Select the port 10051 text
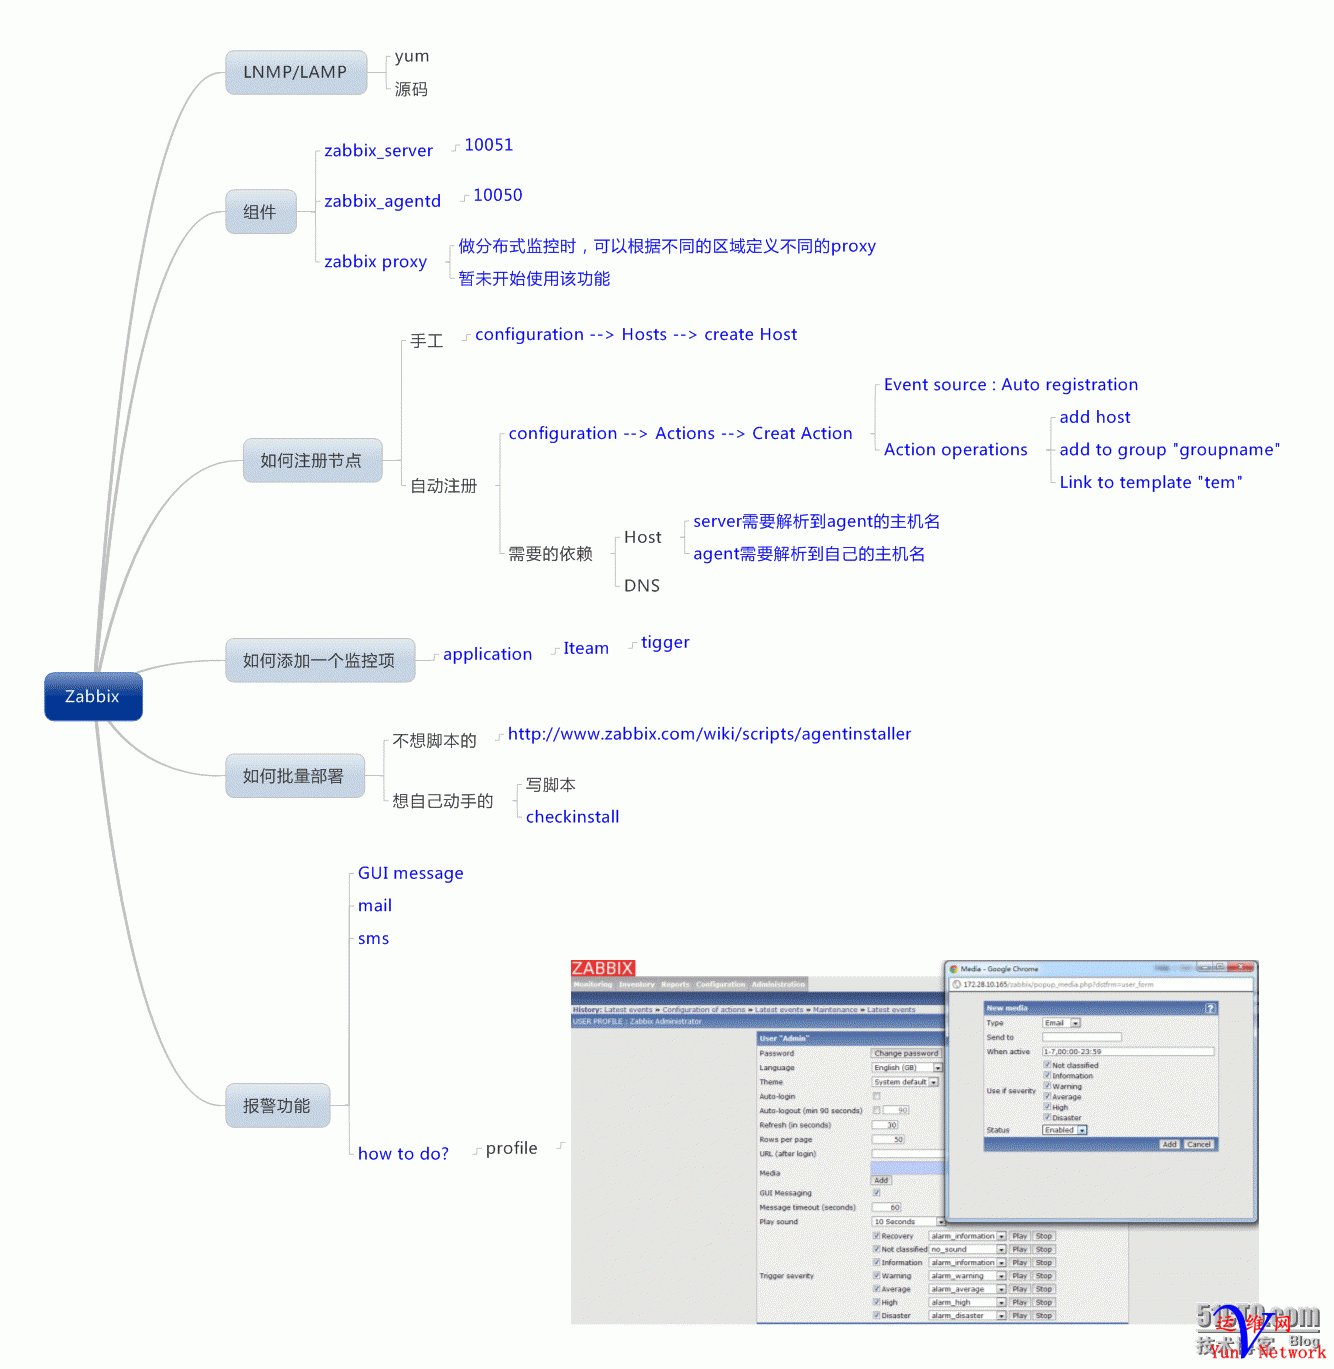The image size is (1334, 1369). 489,145
